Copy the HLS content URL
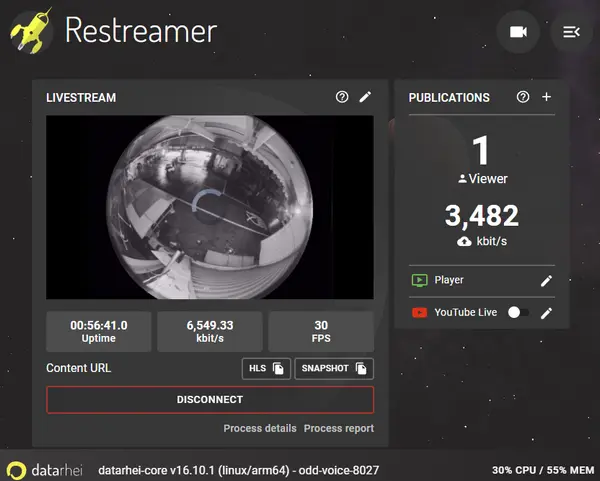 coord(266,368)
